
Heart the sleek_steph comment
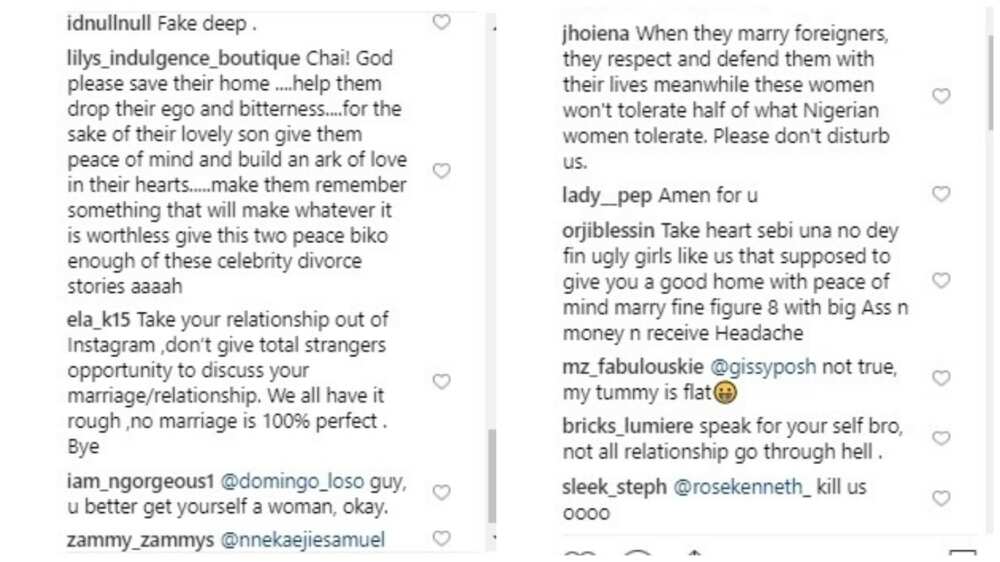[x=941, y=498]
